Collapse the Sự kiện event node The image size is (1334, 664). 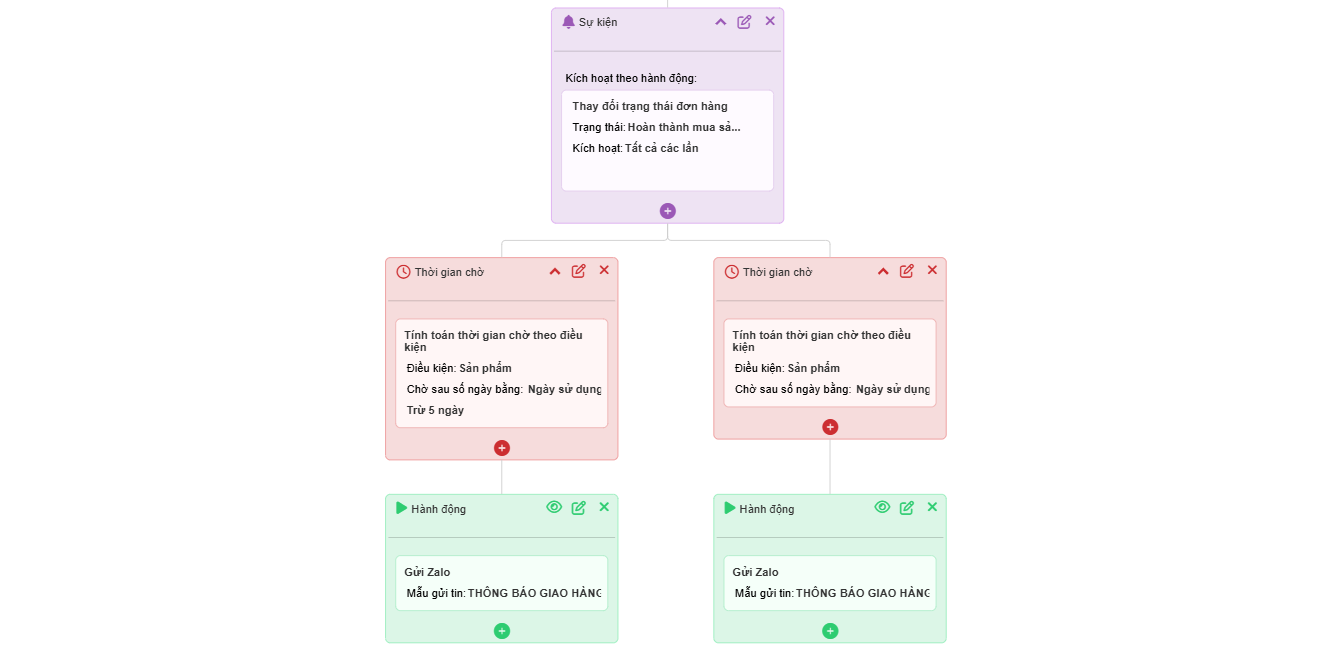coord(720,22)
